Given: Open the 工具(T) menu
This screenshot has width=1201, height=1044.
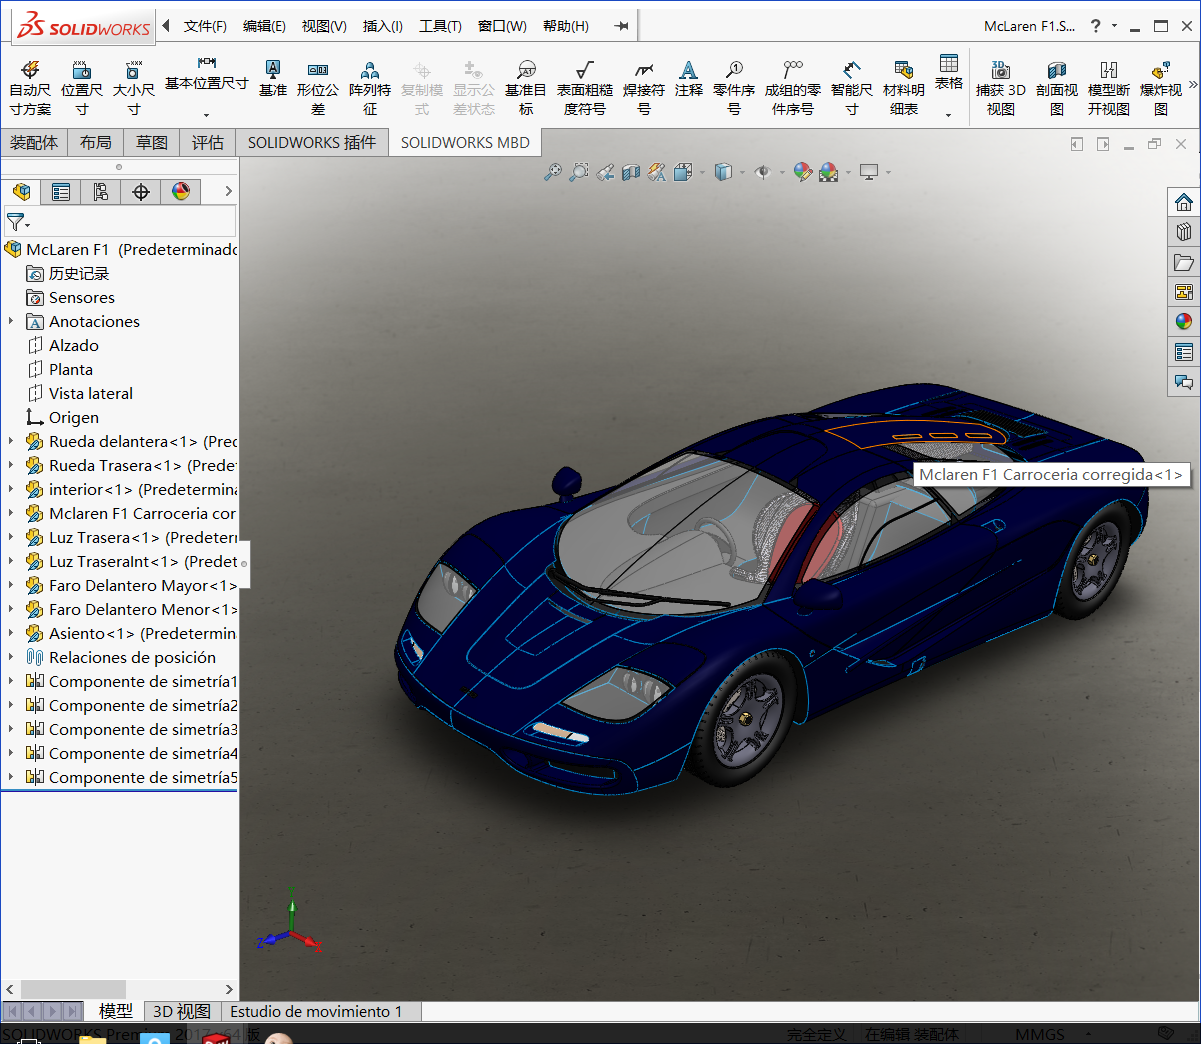Looking at the screenshot, I should 440,26.
